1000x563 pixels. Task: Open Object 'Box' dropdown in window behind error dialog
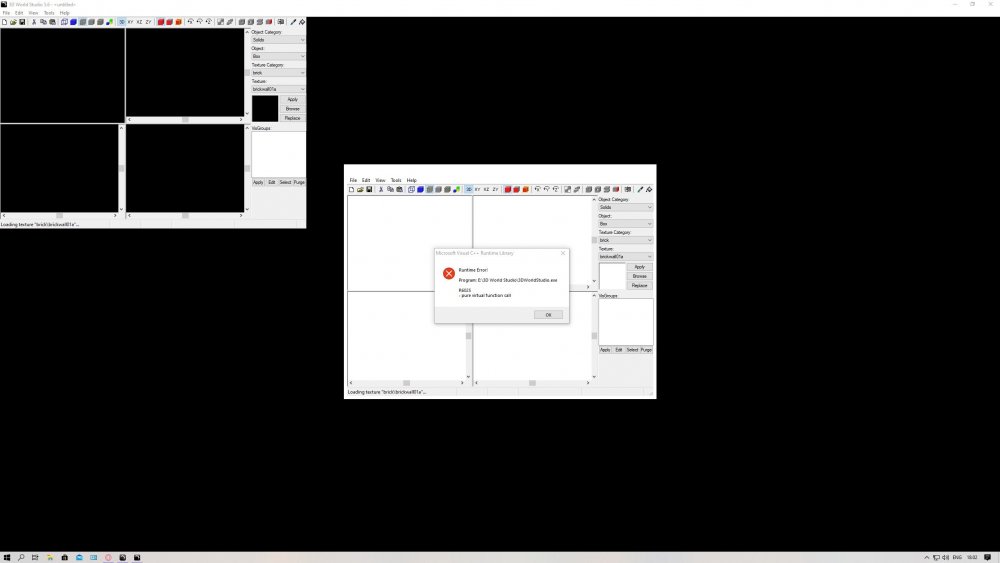coord(625,224)
